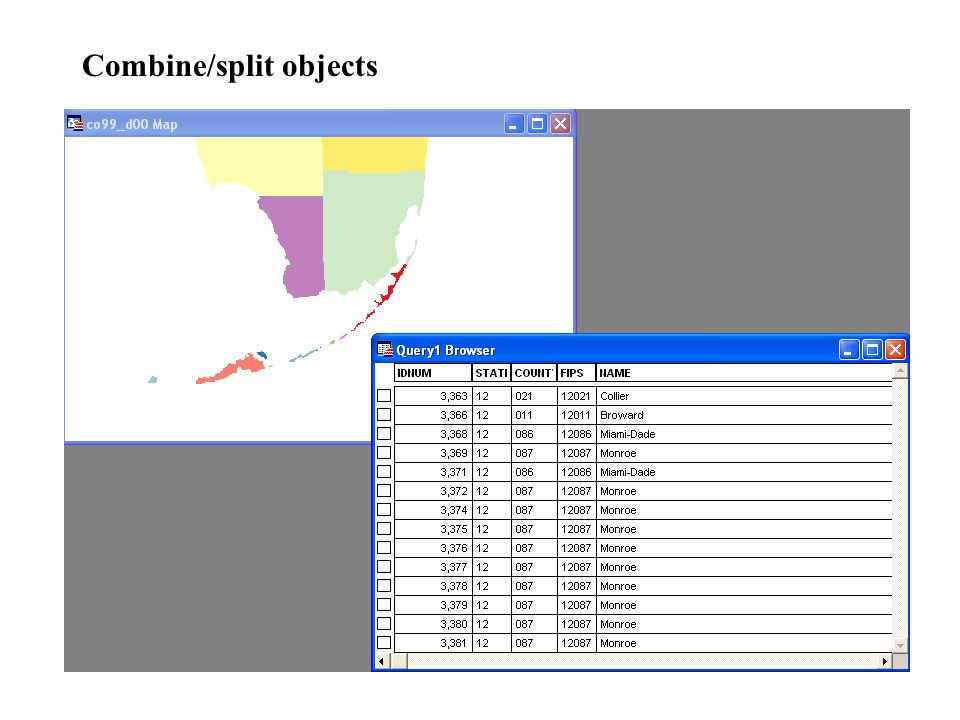Select the row box for IDNUM 3,377
This screenshot has width=960, height=720.
(384, 566)
